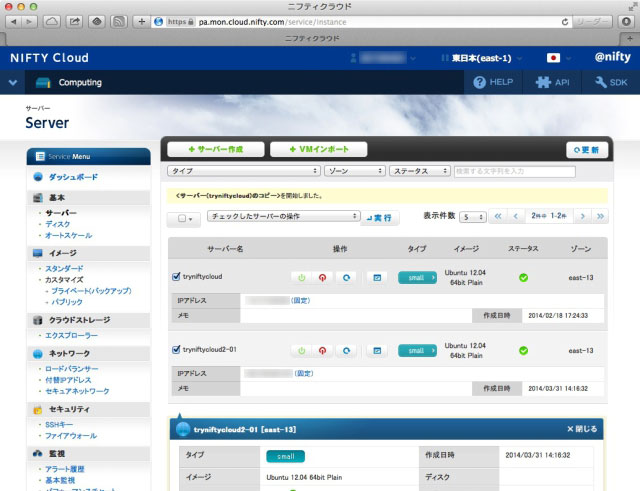
Task: Open the language flag dropdown
Action: click(x=558, y=58)
